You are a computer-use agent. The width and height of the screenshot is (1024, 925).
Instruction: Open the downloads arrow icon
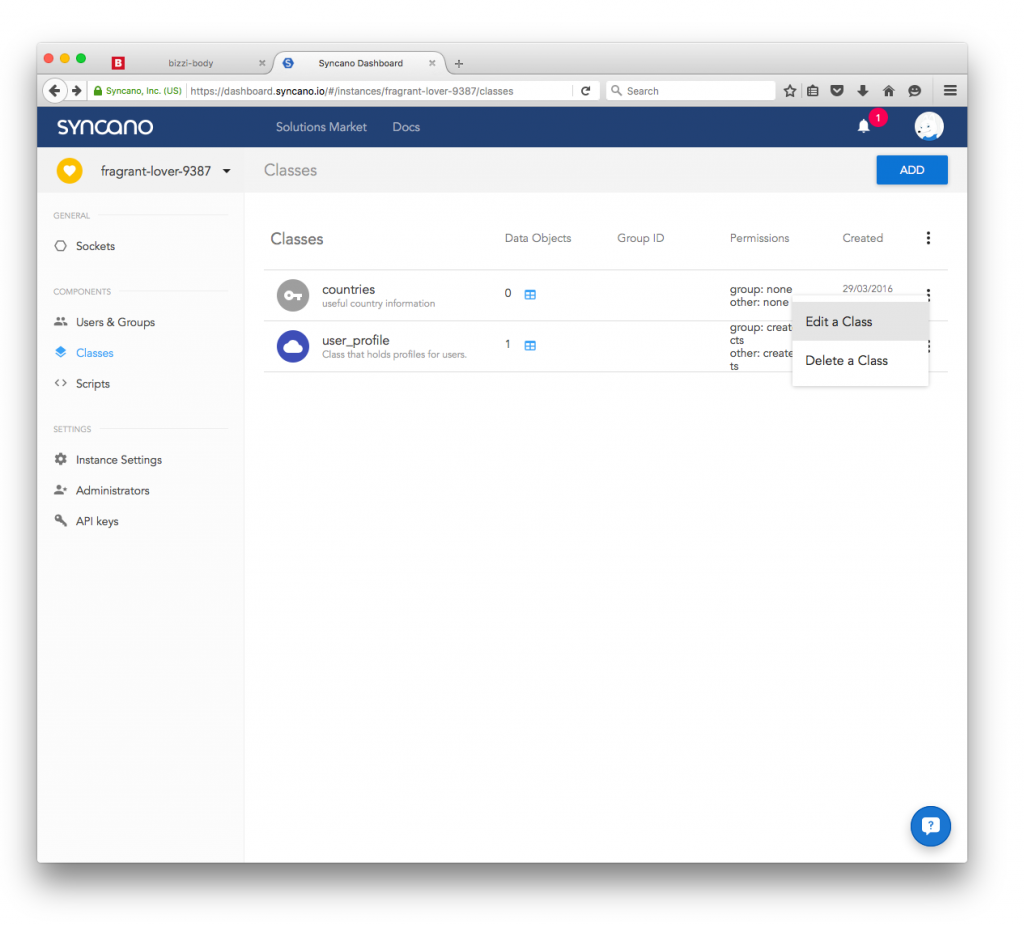pyautogui.click(x=863, y=91)
